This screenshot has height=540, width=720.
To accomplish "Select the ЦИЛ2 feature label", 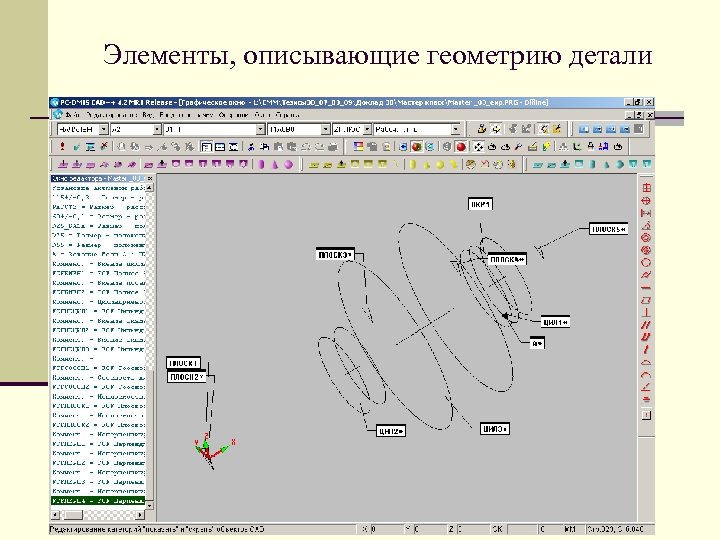I will [x=391, y=431].
